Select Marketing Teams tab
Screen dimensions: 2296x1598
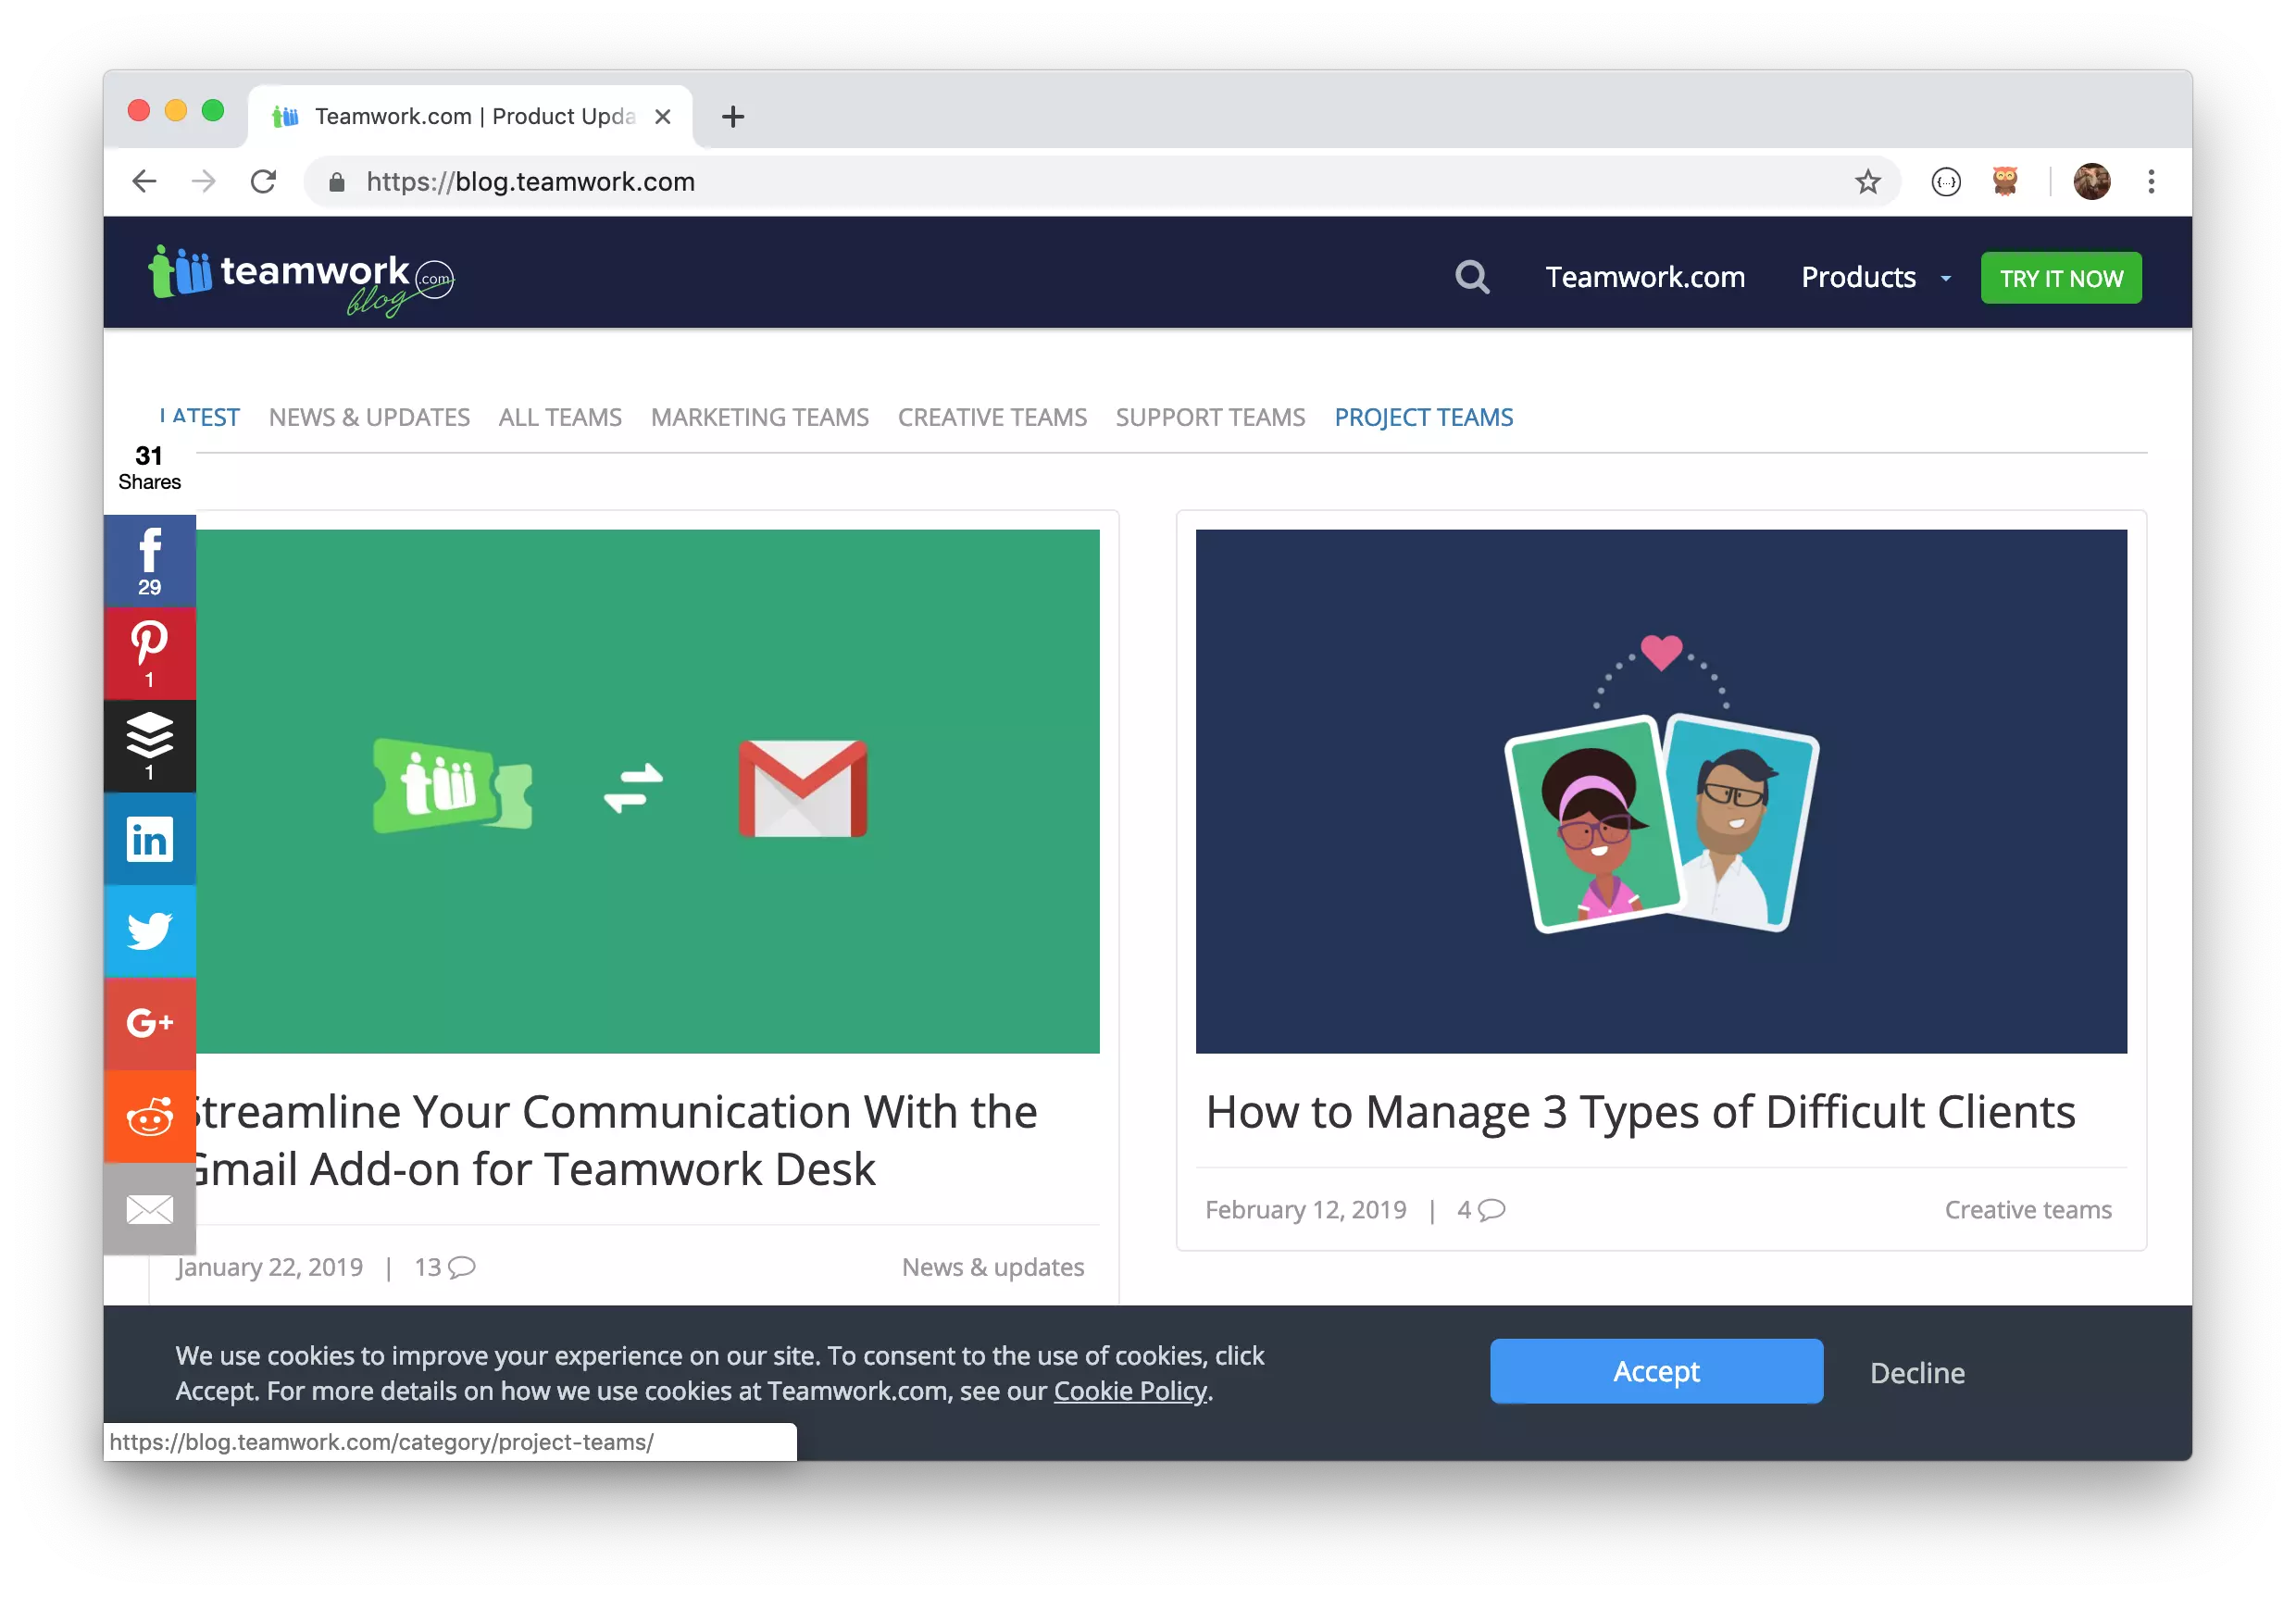click(x=760, y=417)
